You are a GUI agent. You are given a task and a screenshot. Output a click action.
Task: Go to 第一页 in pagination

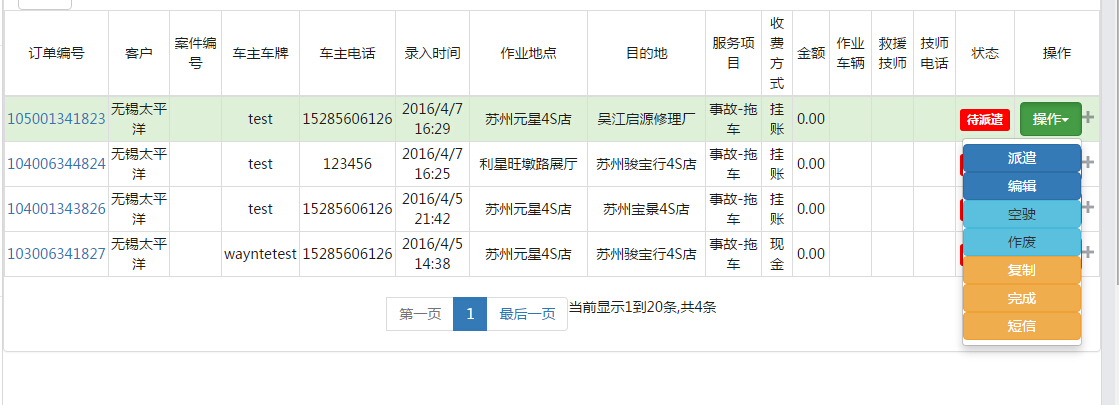tap(420, 314)
